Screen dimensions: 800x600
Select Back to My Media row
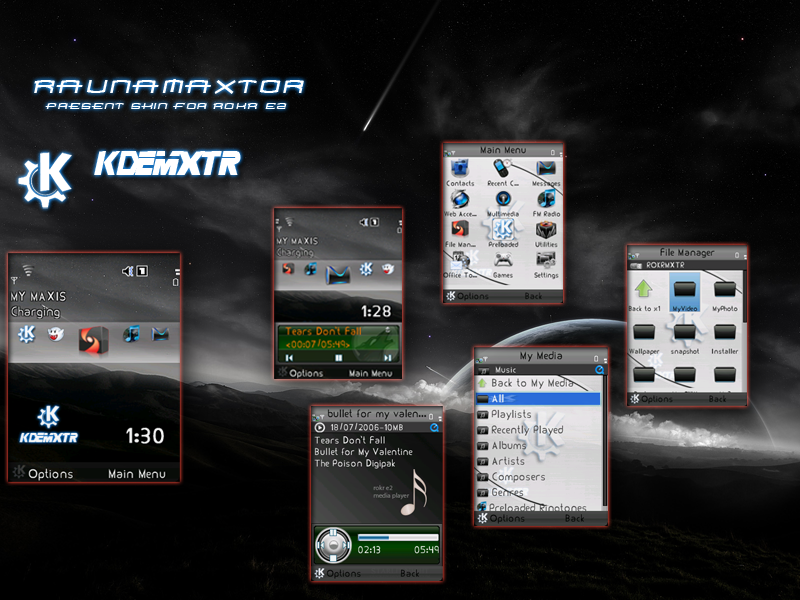click(x=539, y=383)
